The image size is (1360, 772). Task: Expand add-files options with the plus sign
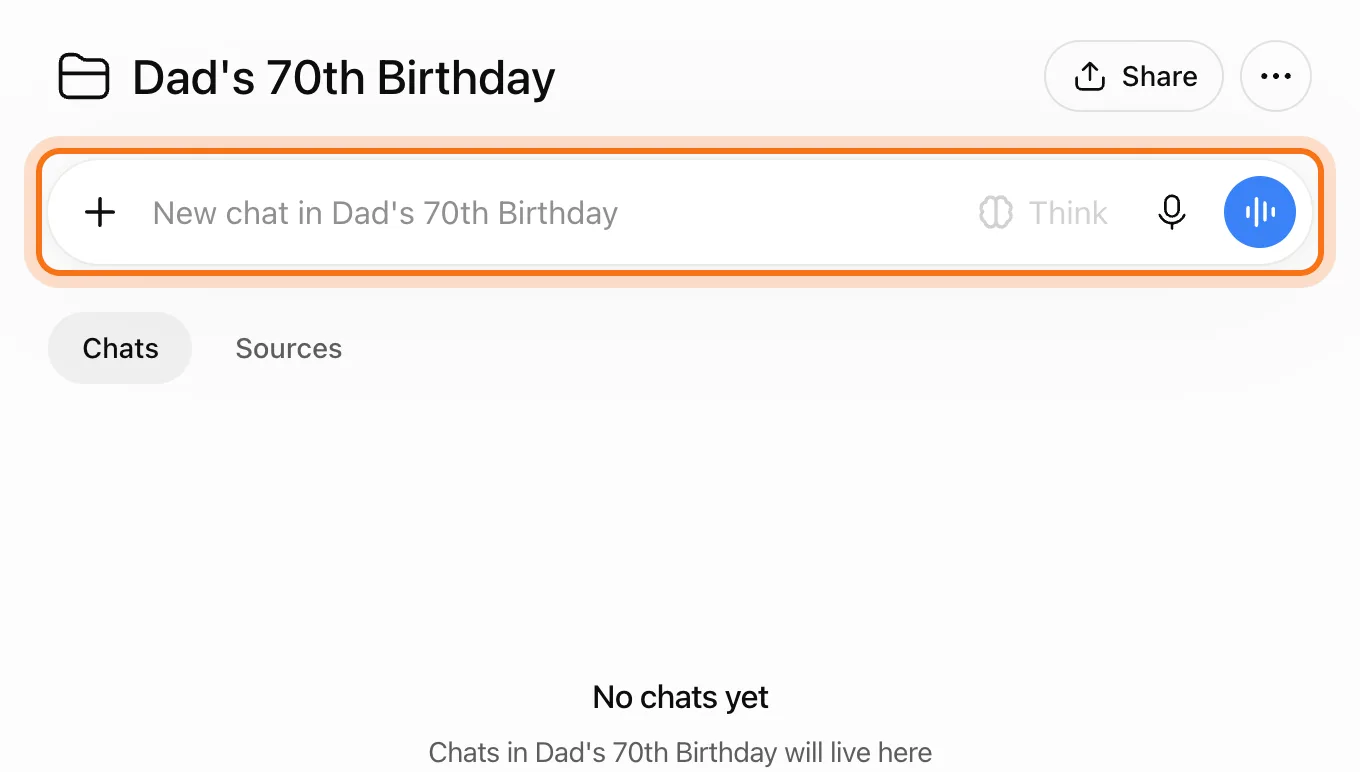(100, 212)
